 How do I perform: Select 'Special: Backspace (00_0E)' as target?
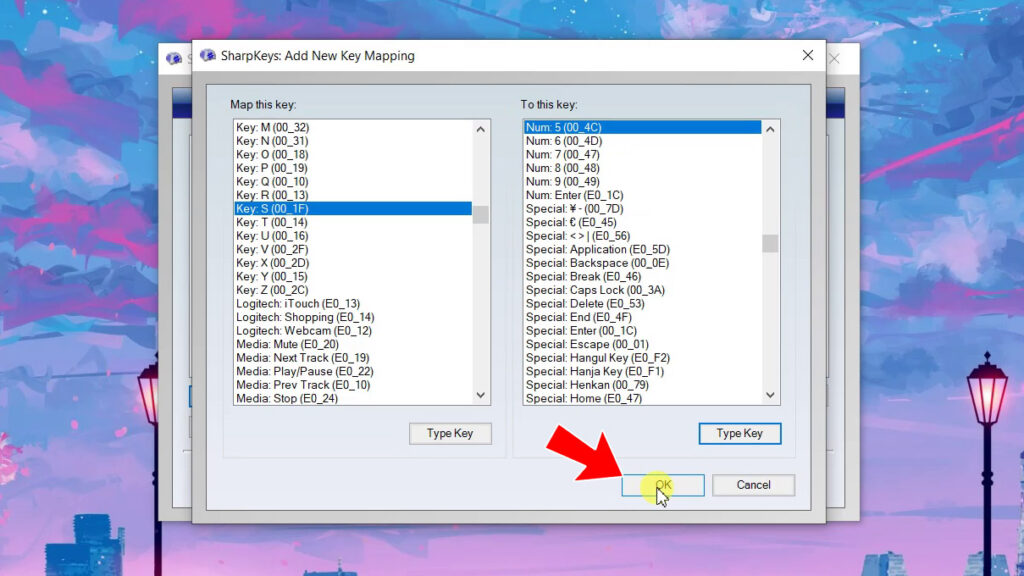[x=643, y=263]
